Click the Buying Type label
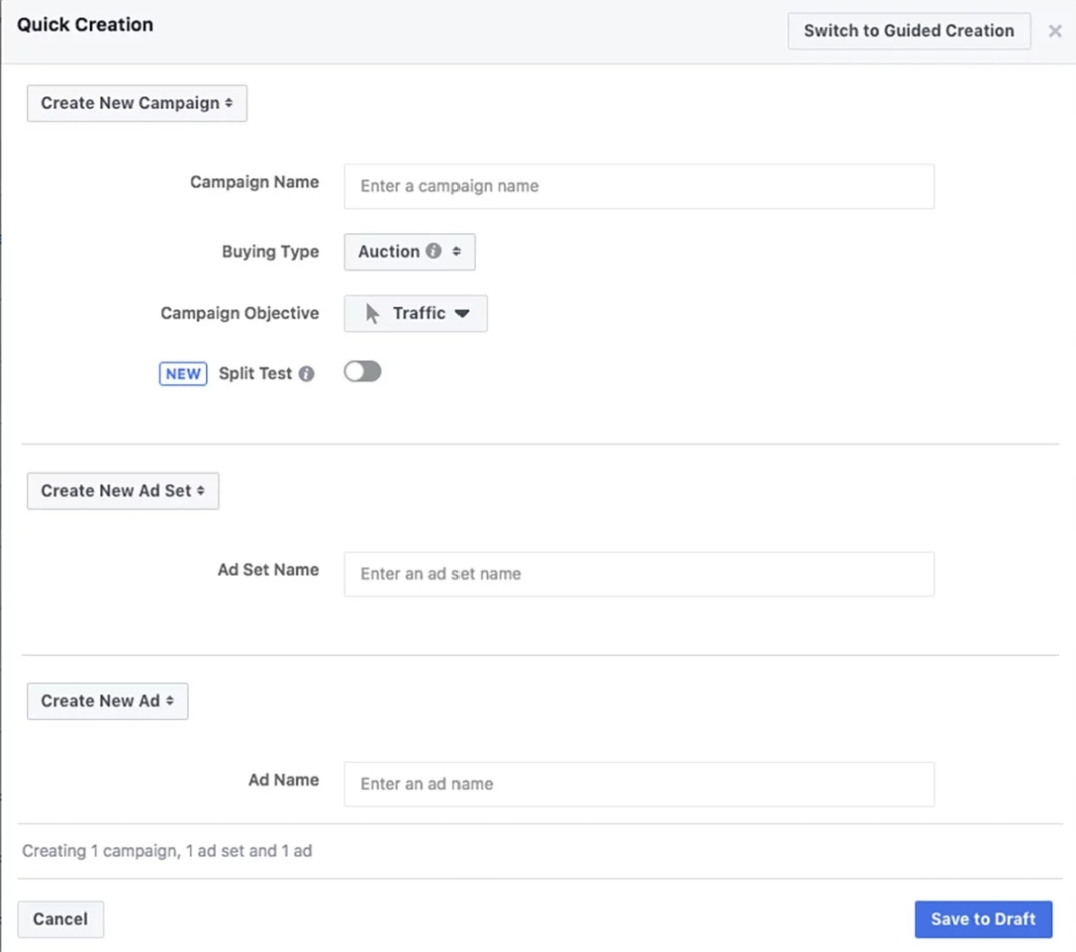Screen dimensions: 1076x952 point(270,252)
